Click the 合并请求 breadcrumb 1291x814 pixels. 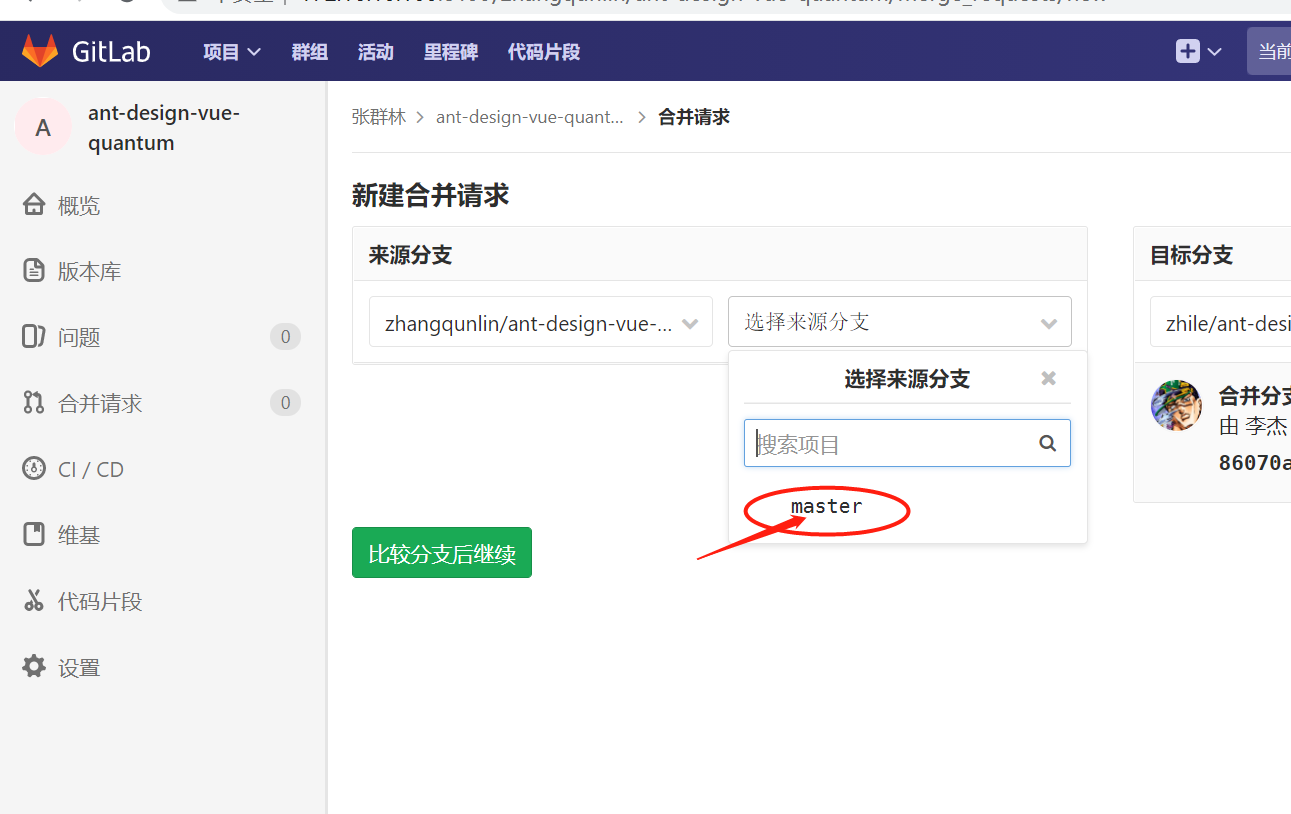click(x=694, y=117)
